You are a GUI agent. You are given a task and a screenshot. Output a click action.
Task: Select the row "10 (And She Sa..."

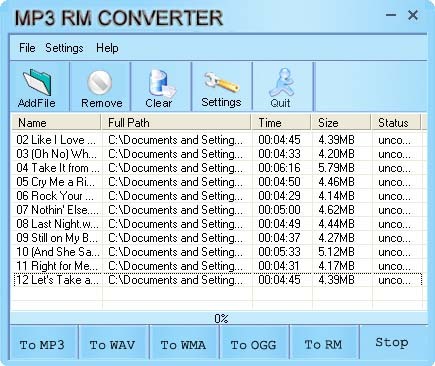(218, 252)
